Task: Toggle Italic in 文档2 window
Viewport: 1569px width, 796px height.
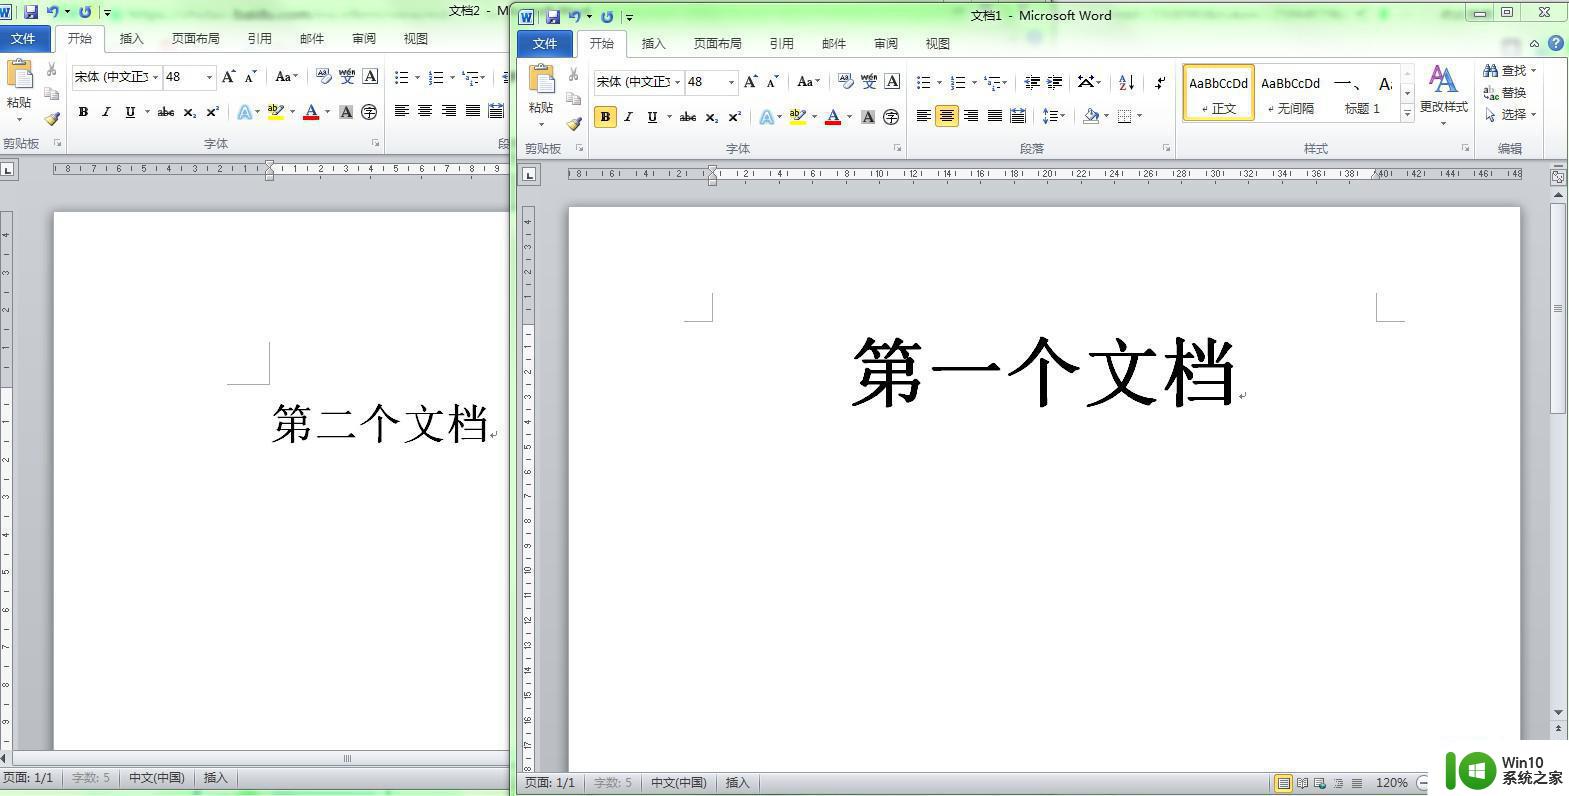Action: pyautogui.click(x=106, y=112)
